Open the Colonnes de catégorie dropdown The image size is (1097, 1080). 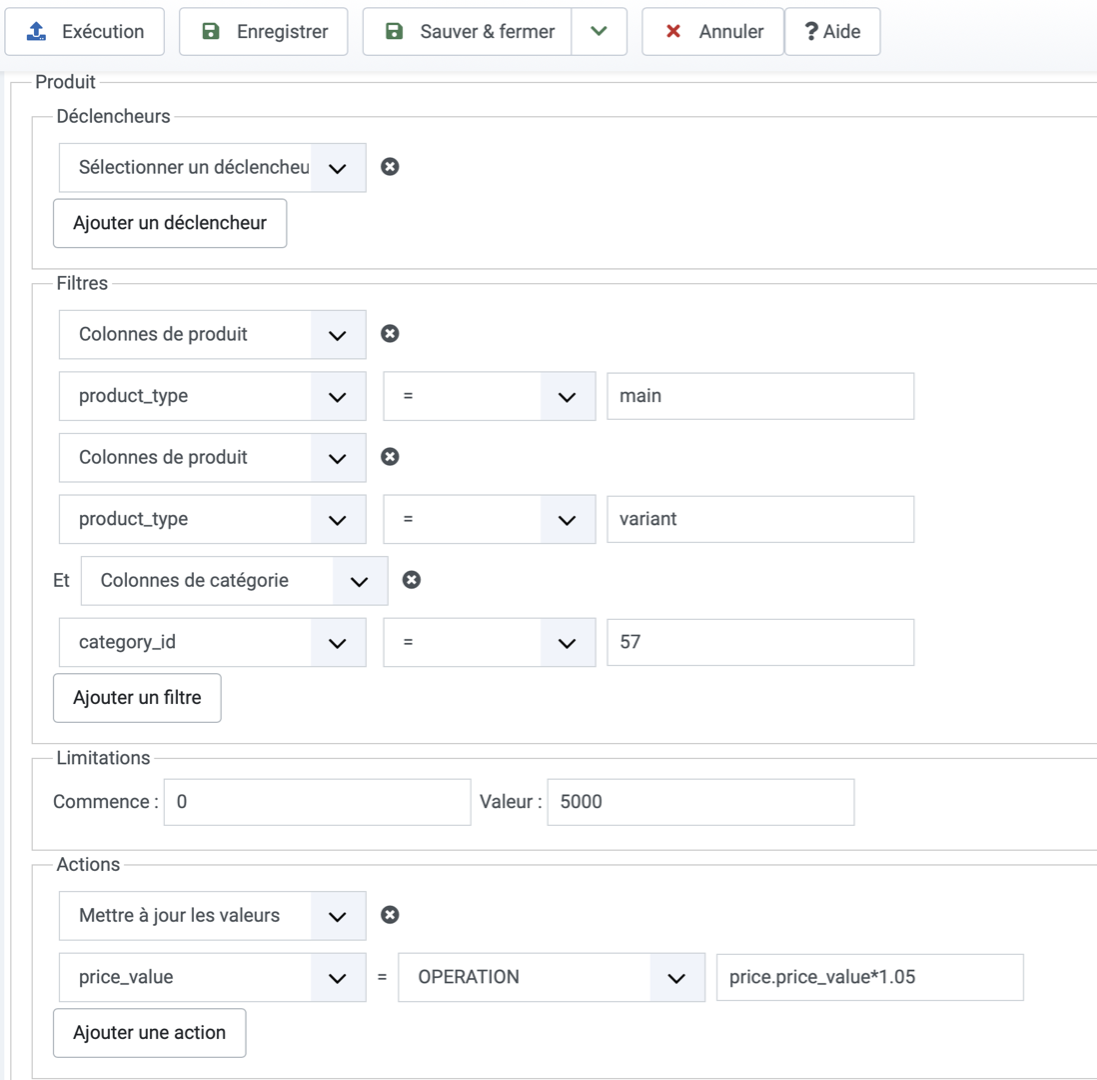[234, 581]
